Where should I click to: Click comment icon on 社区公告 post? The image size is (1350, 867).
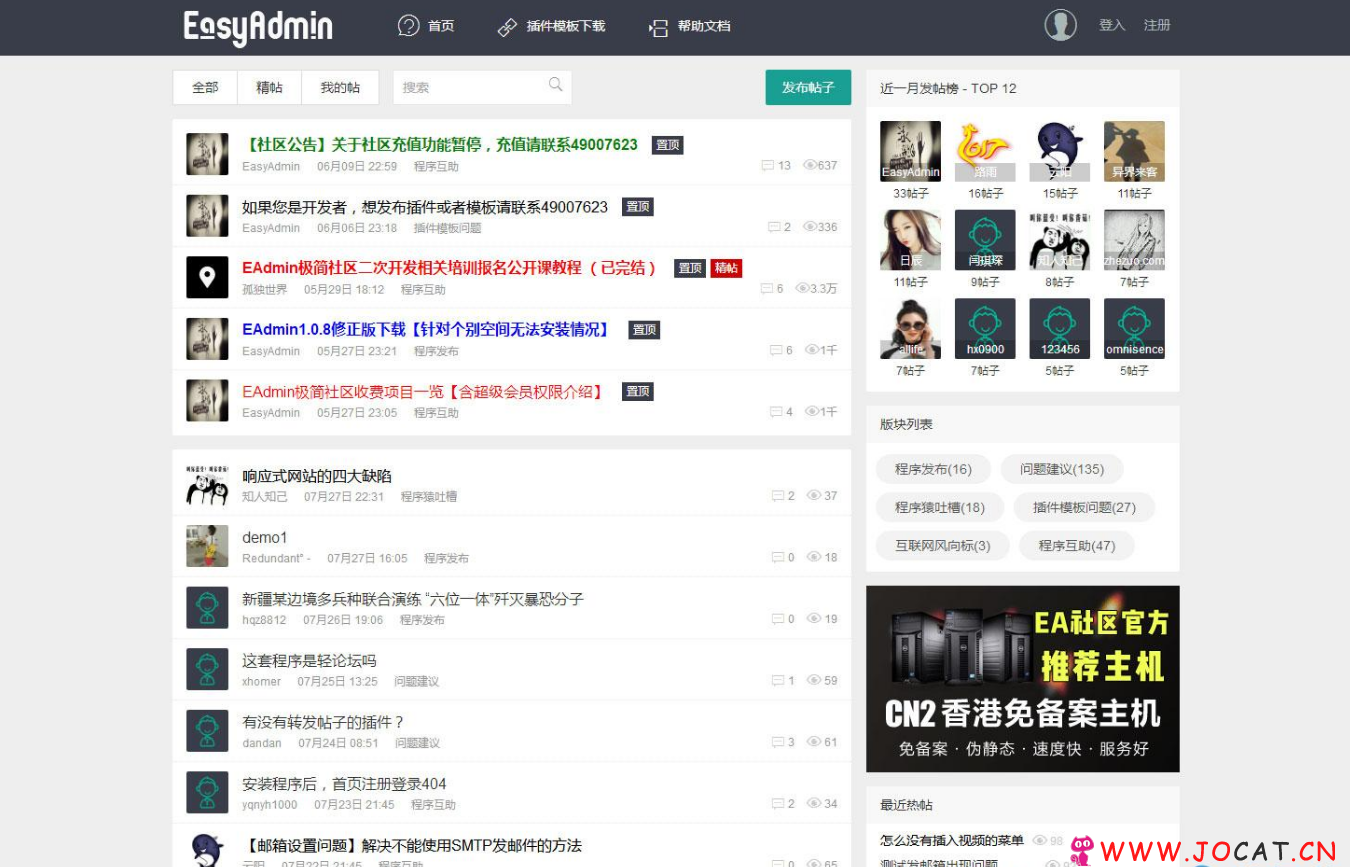pos(768,165)
